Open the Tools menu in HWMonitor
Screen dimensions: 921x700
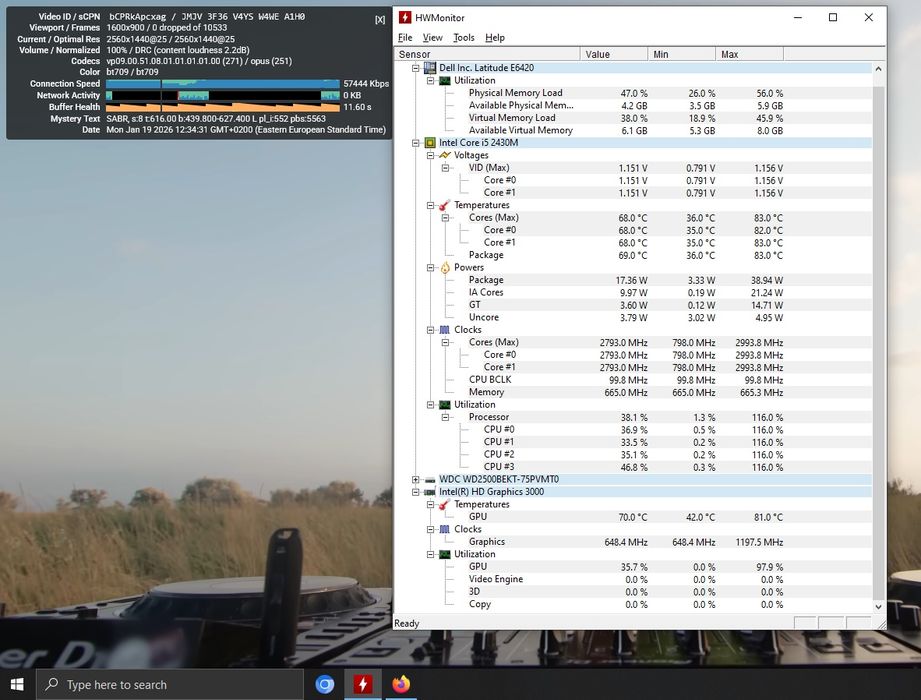463,38
